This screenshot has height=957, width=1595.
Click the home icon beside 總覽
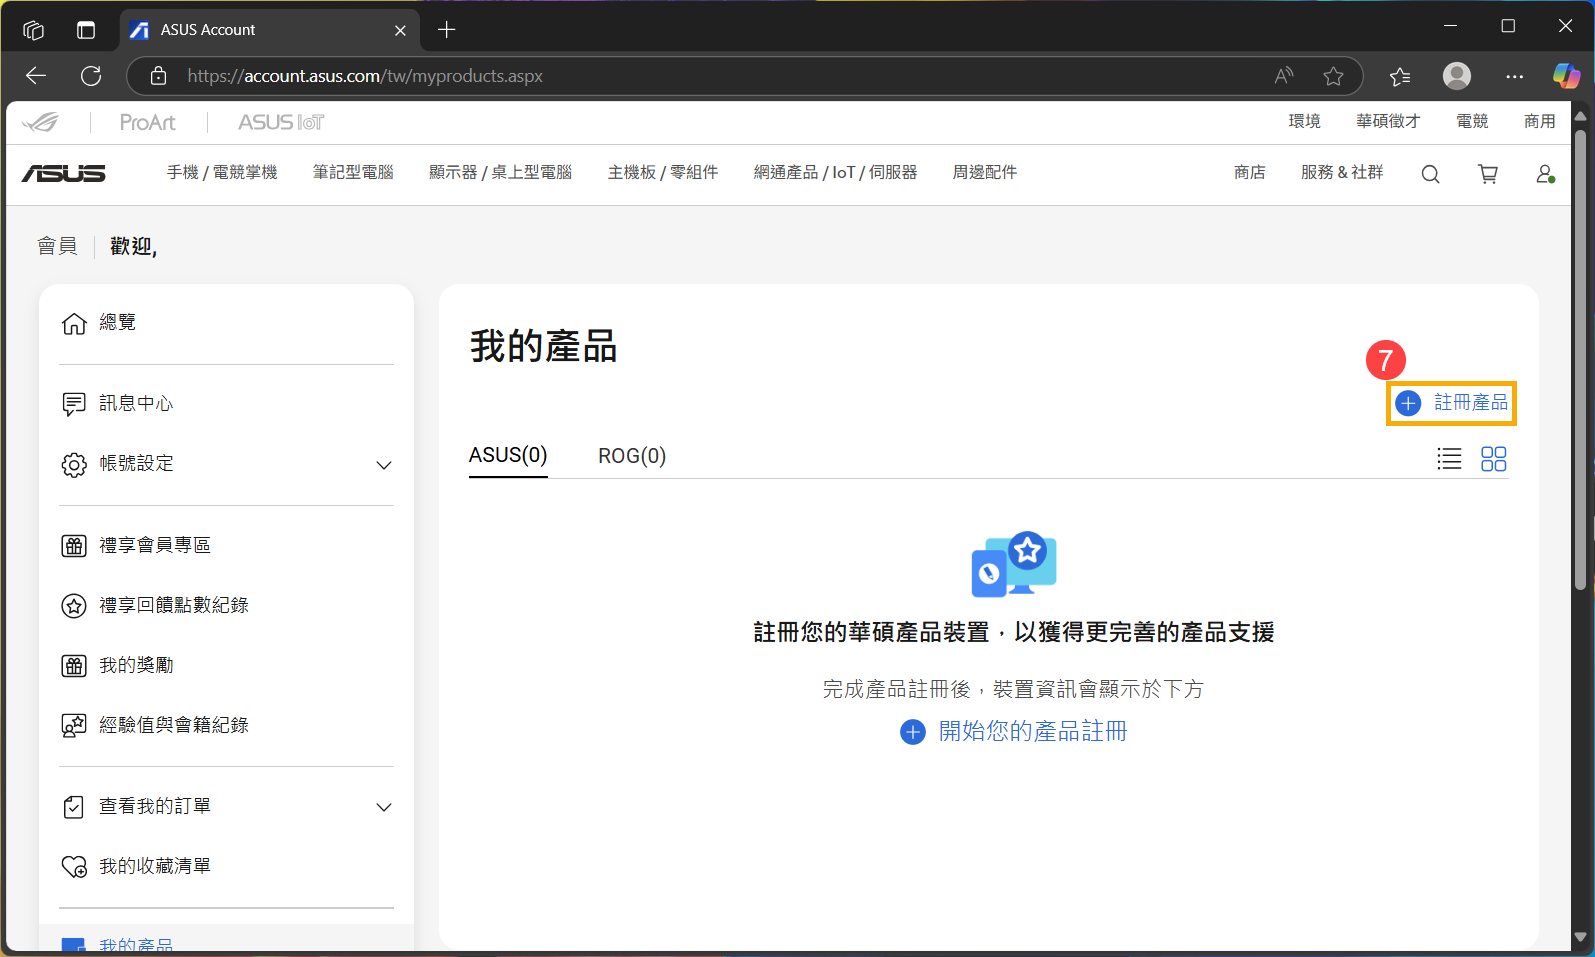(x=74, y=323)
